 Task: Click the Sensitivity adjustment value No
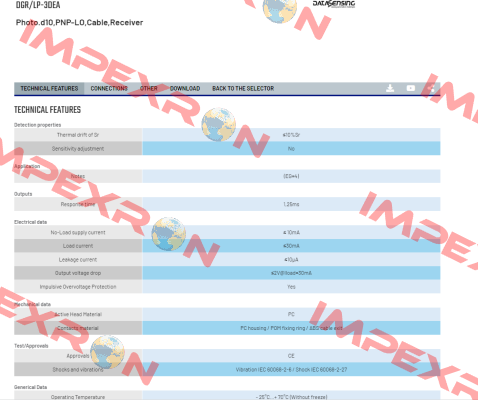coord(291,149)
